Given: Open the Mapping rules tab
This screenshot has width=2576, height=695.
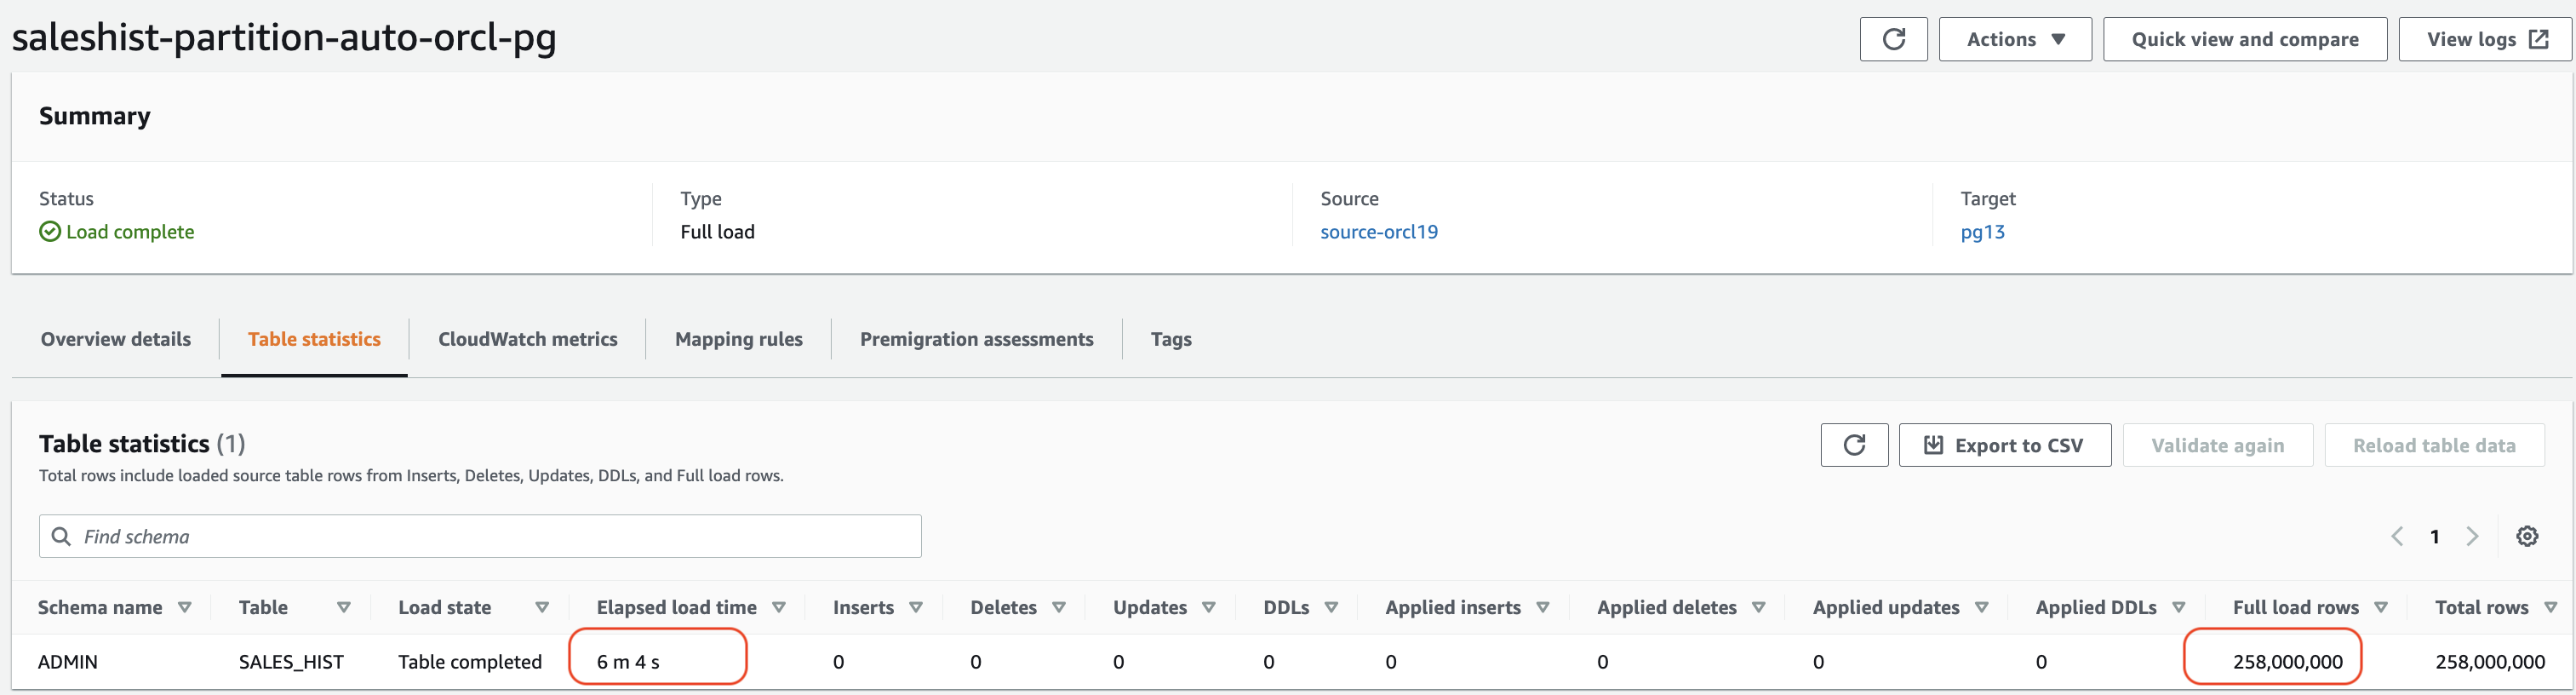Looking at the screenshot, I should [738, 339].
